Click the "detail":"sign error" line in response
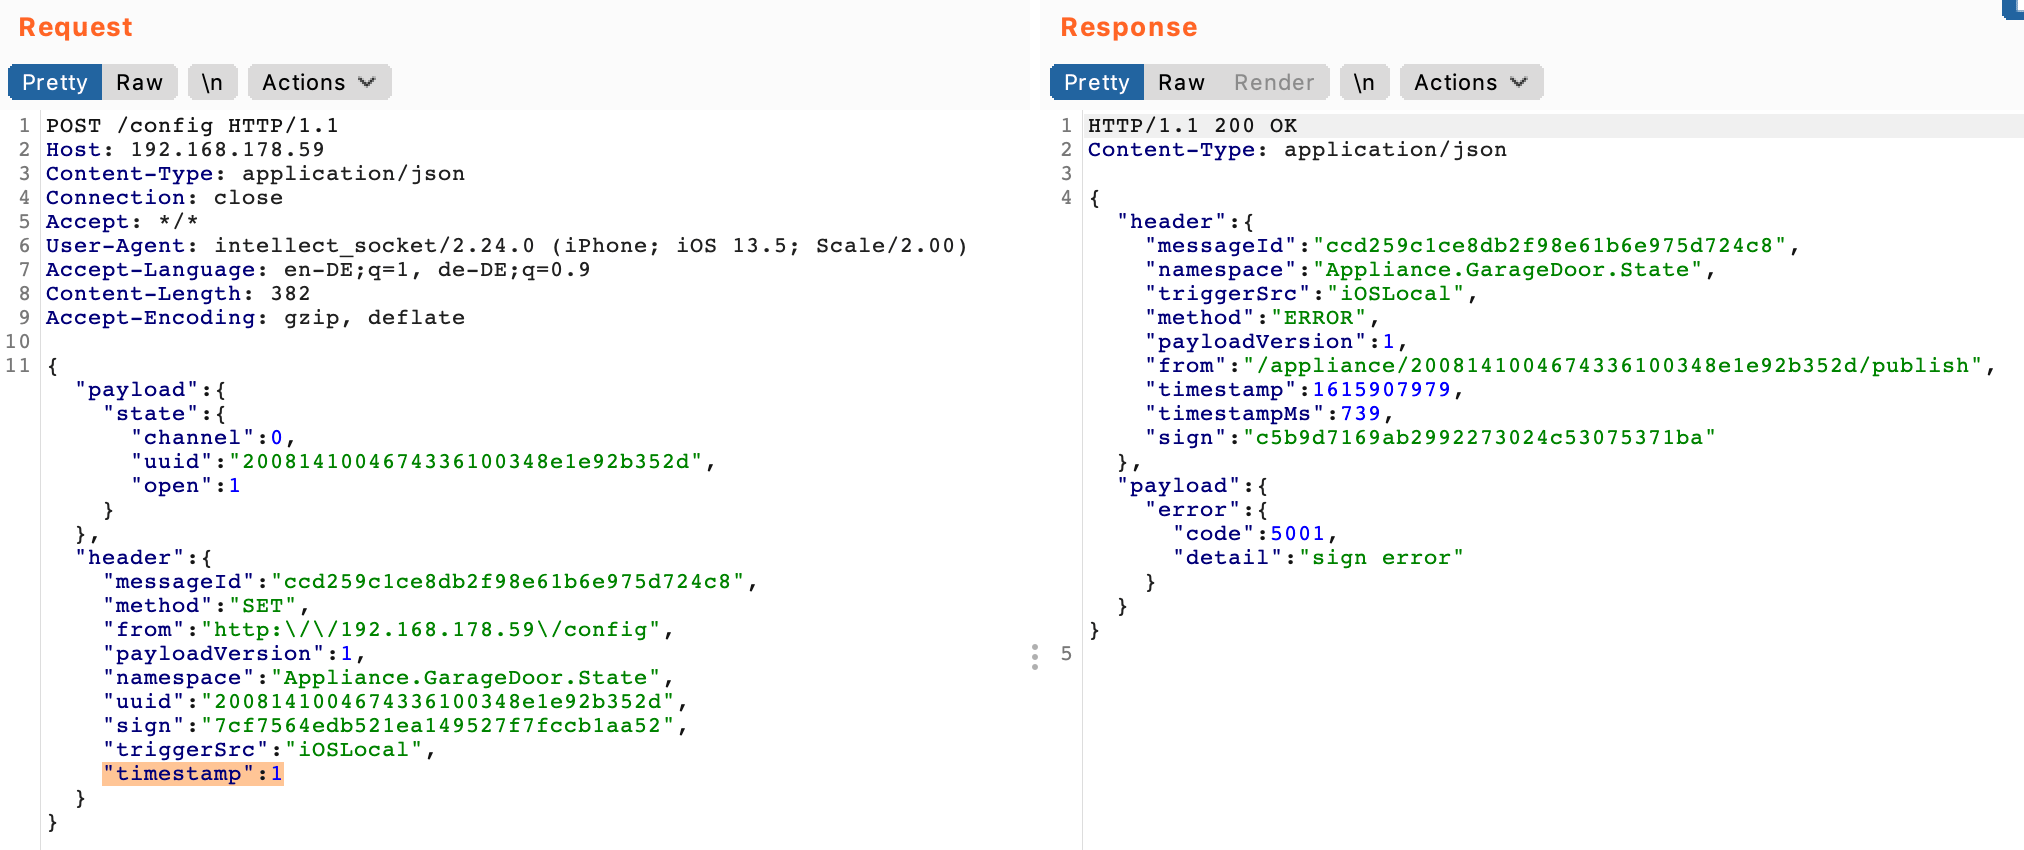Image resolution: width=2024 pixels, height=850 pixels. [x=1318, y=558]
